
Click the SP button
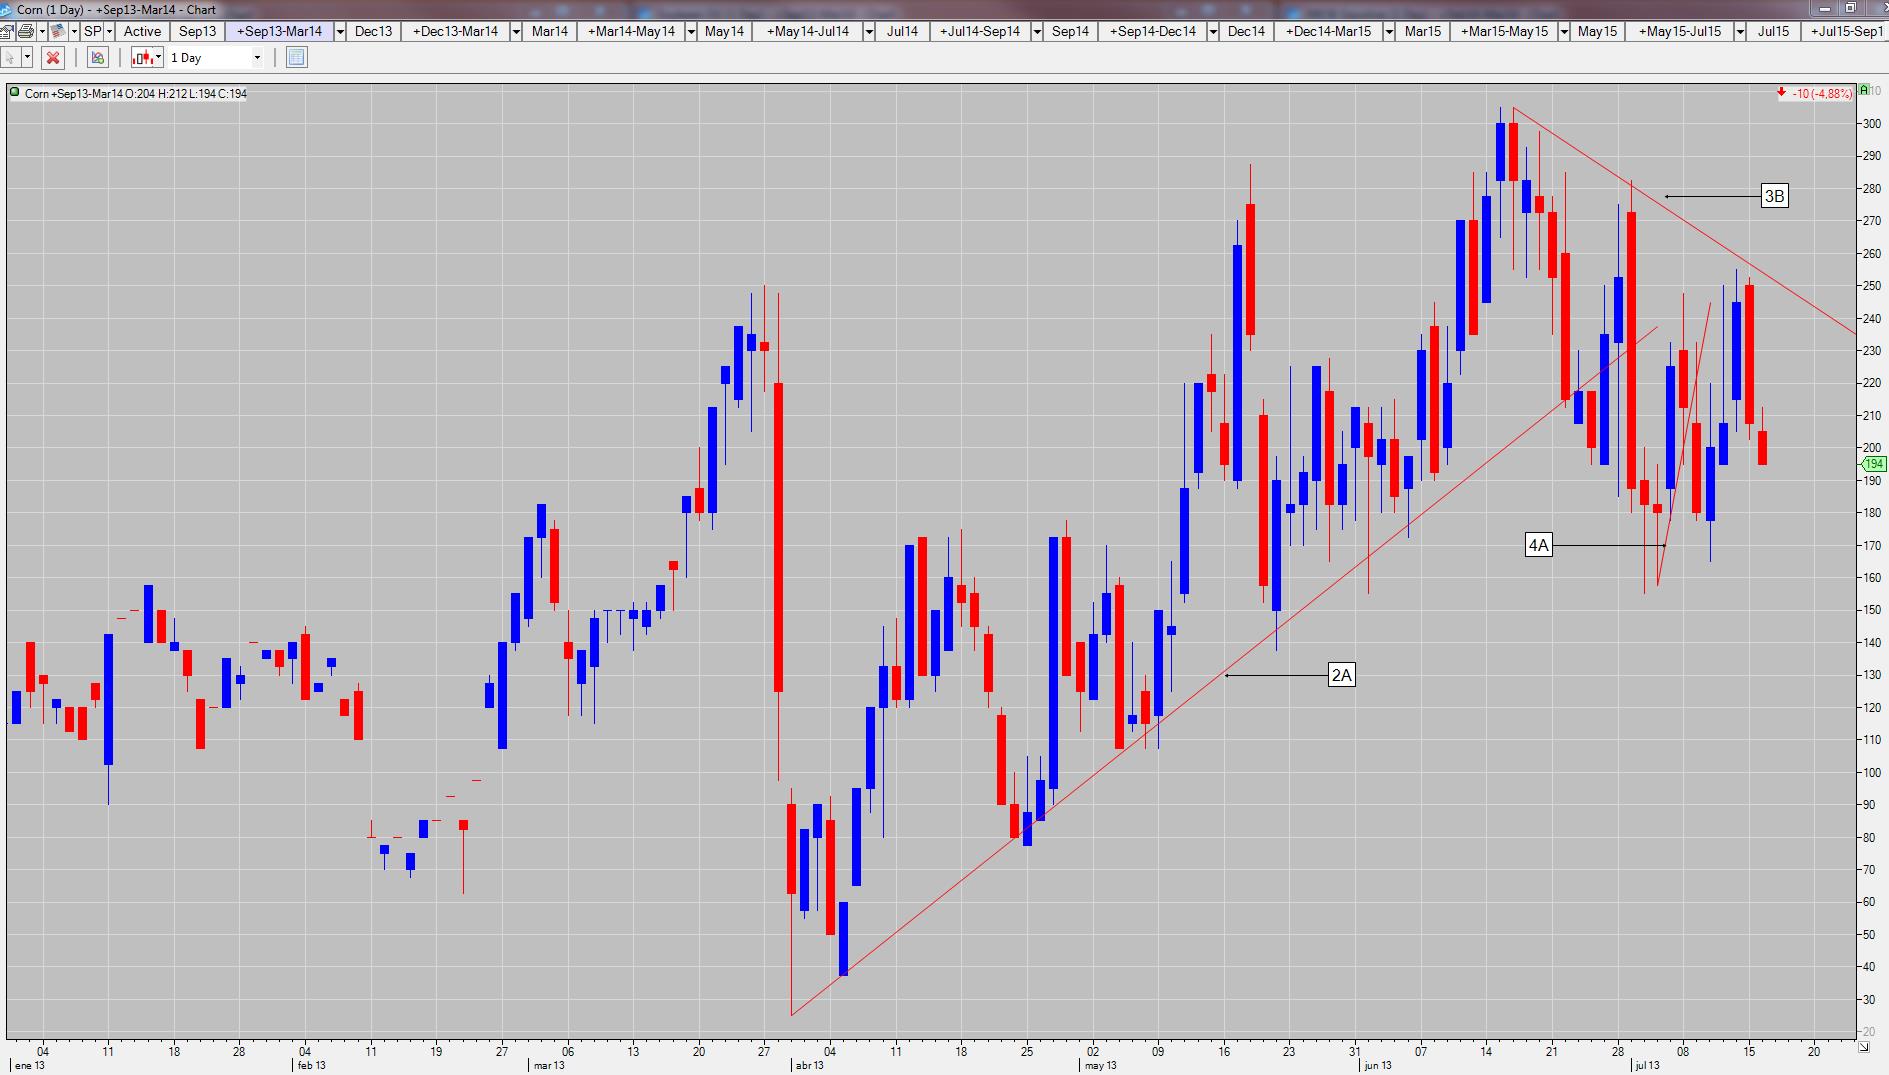(x=93, y=31)
